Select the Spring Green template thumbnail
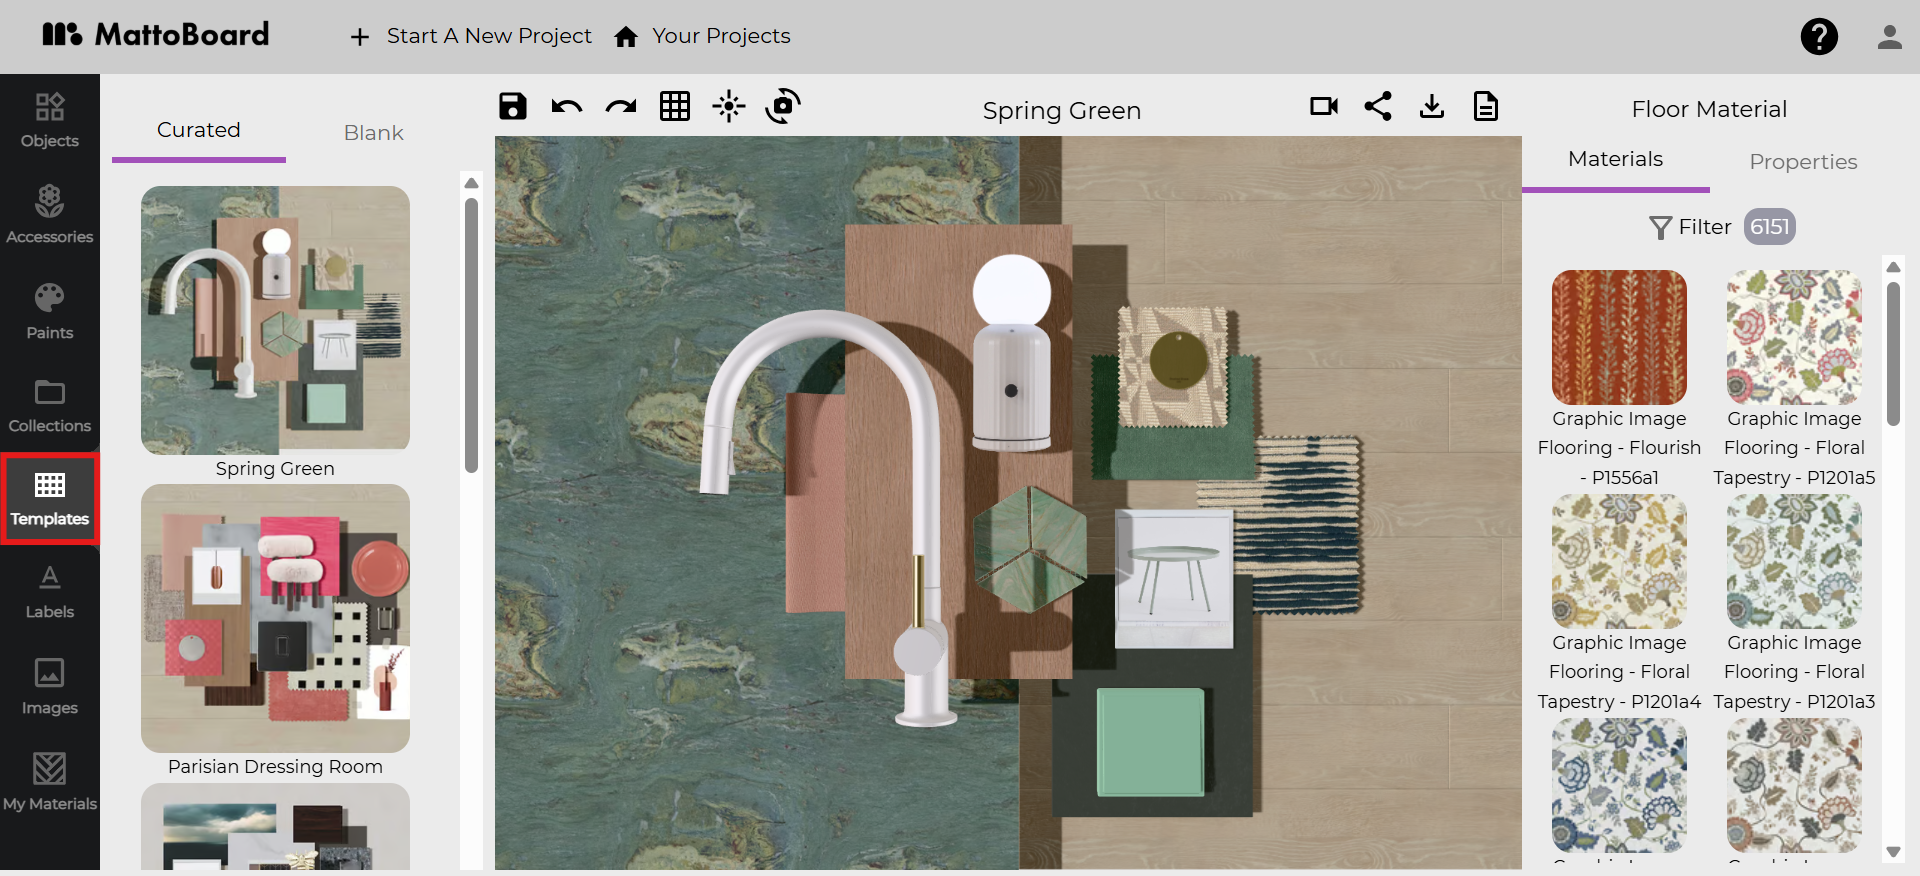The image size is (1920, 876). point(275,320)
